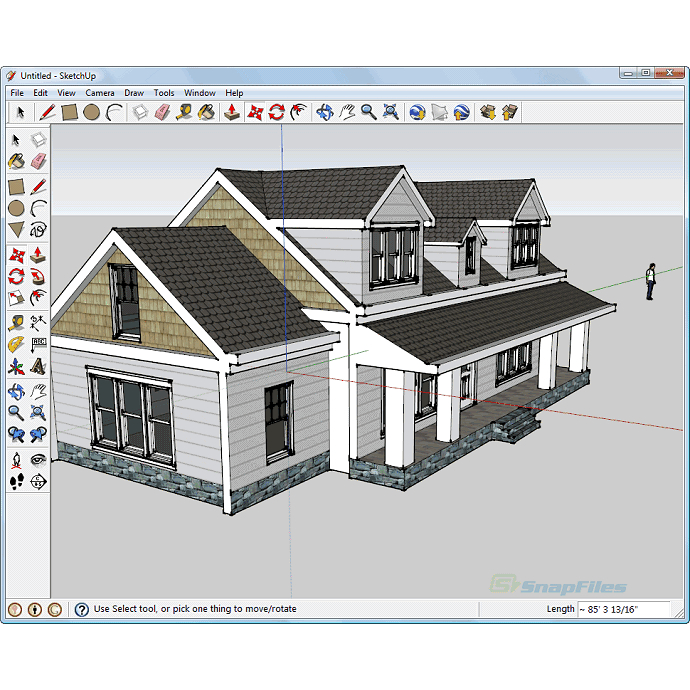Choose the Text label tool
This screenshot has width=690, height=690.
38,345
